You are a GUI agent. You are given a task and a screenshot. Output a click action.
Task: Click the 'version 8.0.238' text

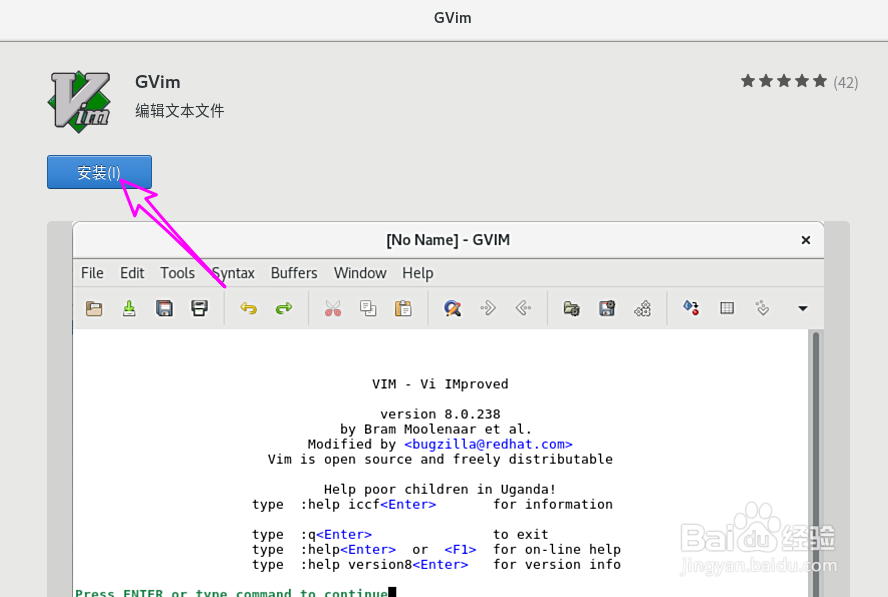[440, 414]
